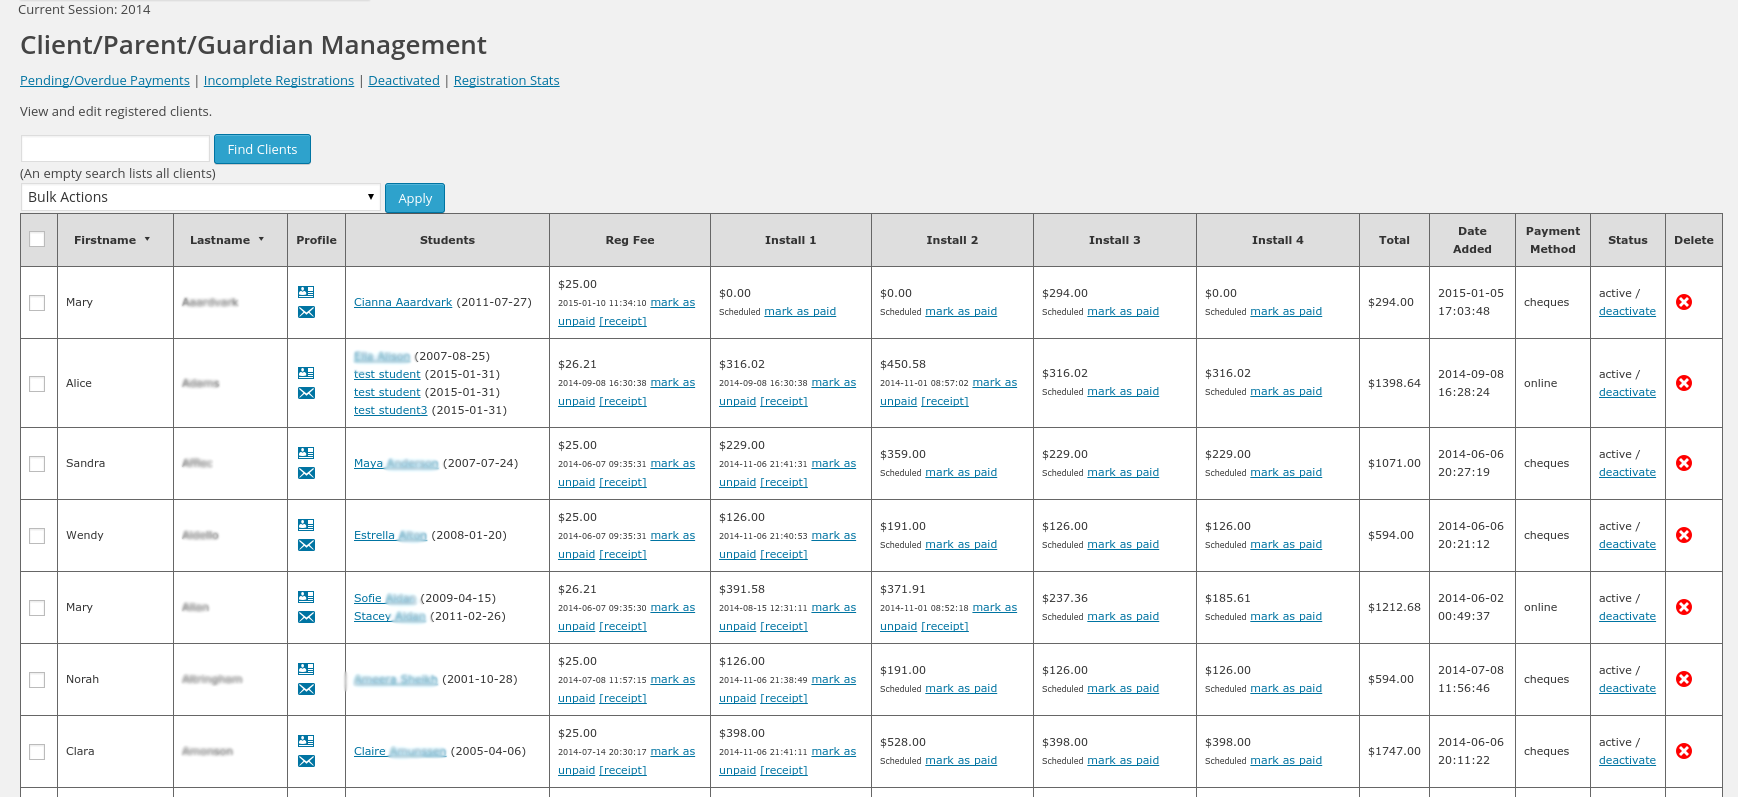1738x797 pixels.
Task: Click envelope icon in the $1212.68 total row
Action: pyautogui.click(x=306, y=617)
